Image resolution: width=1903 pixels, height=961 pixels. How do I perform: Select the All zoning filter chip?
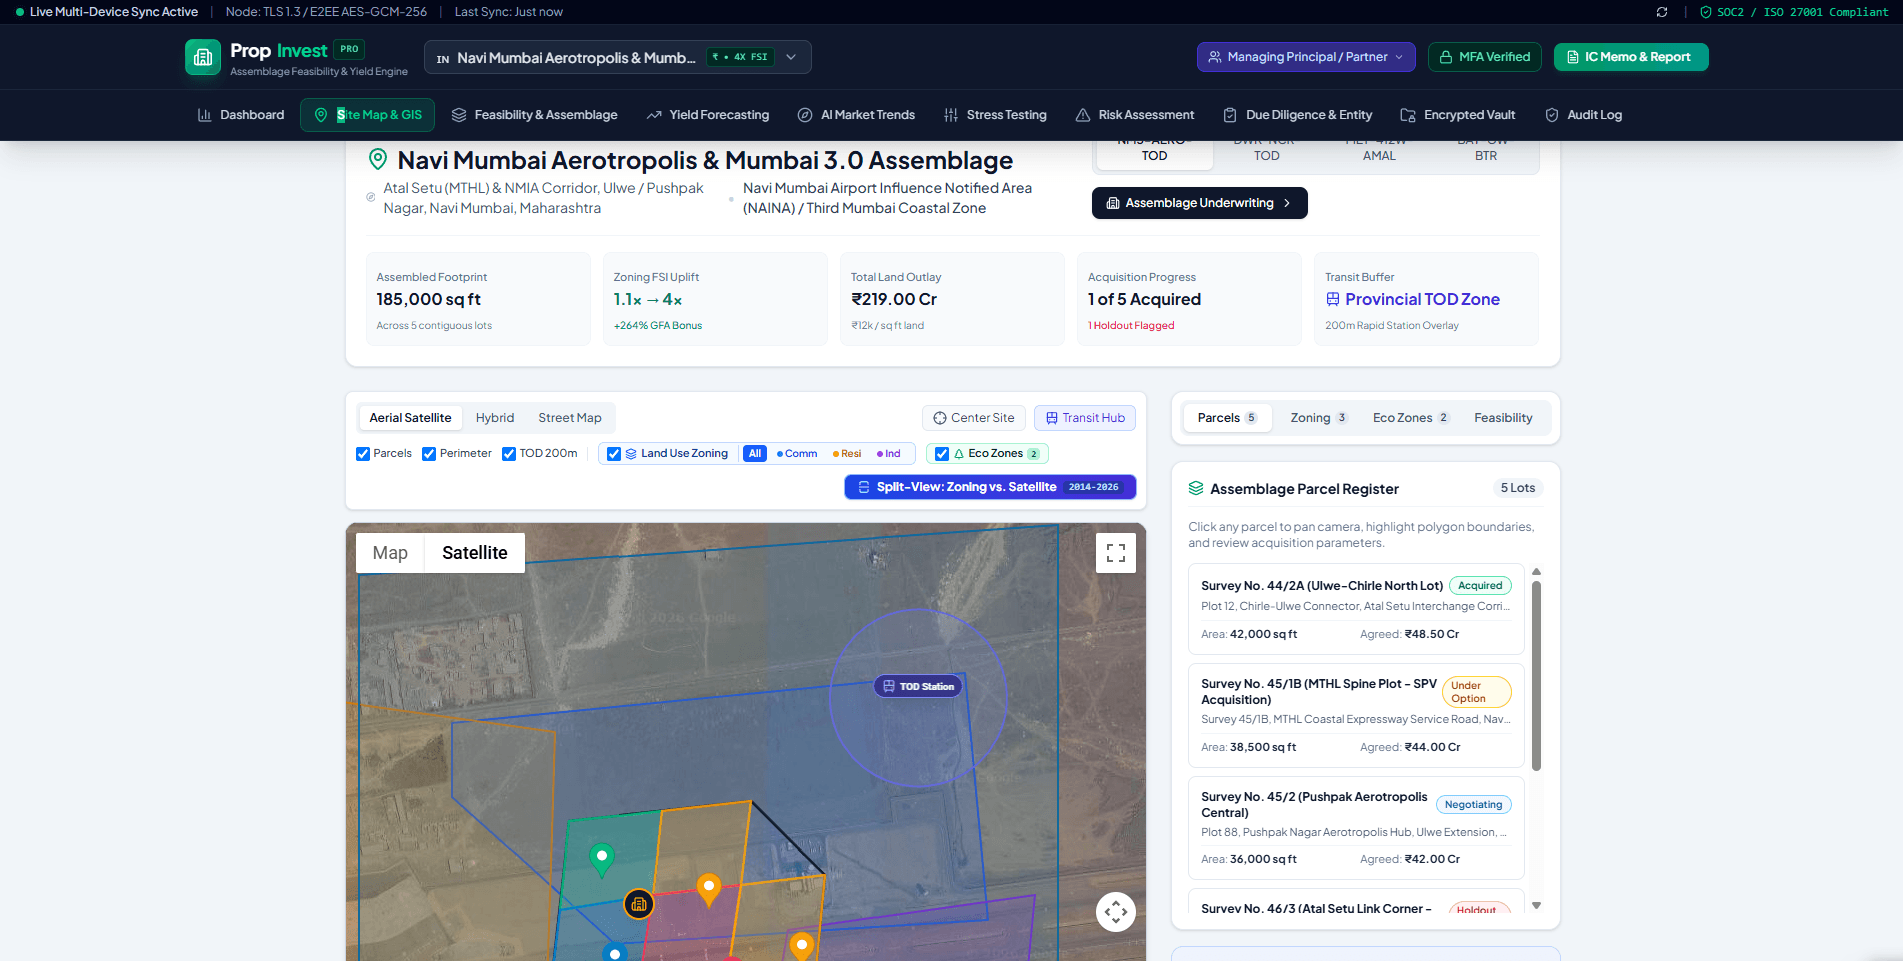[x=755, y=454]
